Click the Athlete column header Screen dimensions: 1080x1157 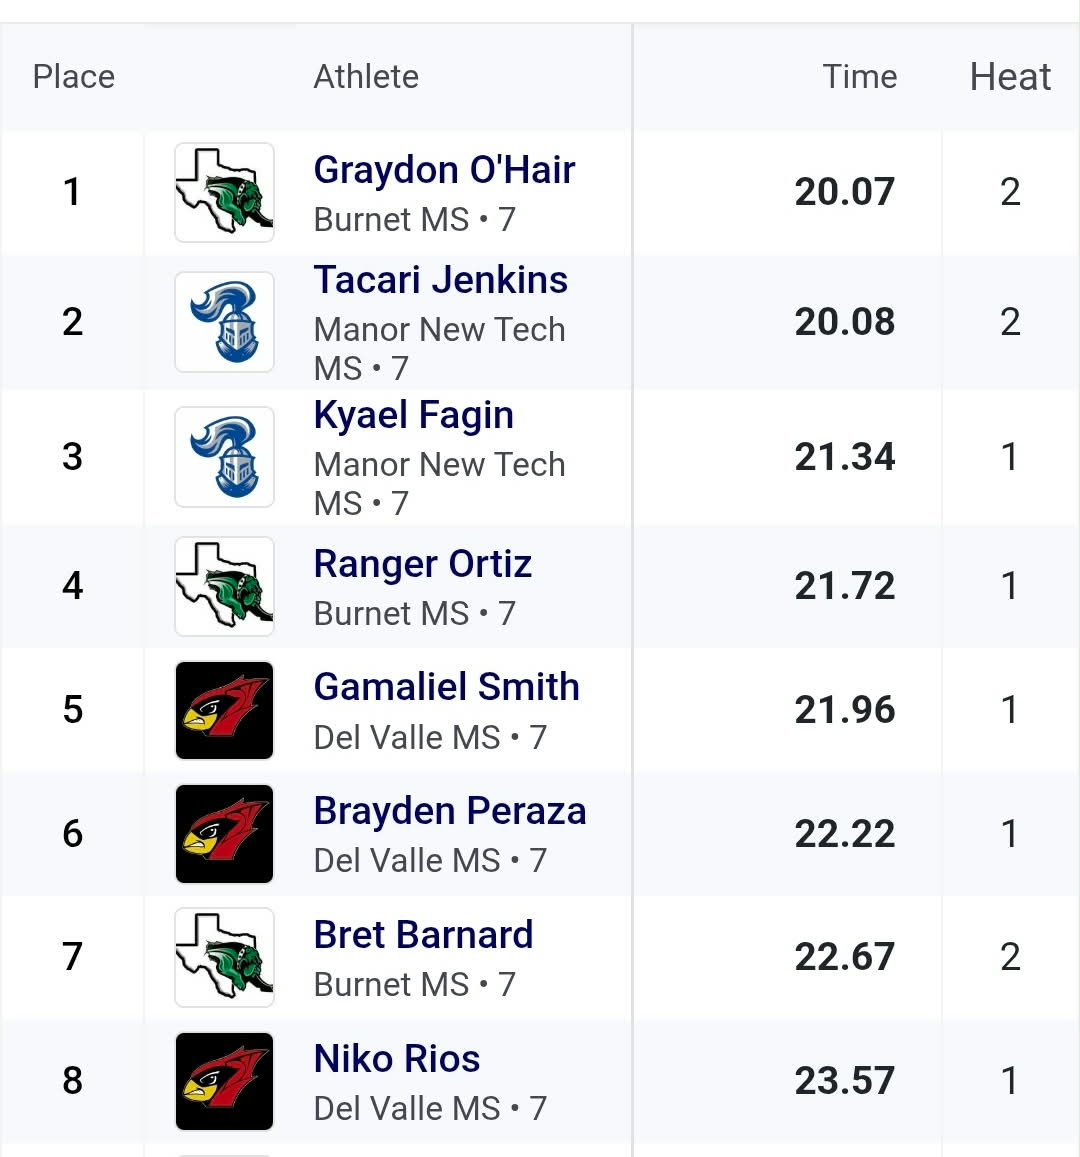(x=366, y=77)
